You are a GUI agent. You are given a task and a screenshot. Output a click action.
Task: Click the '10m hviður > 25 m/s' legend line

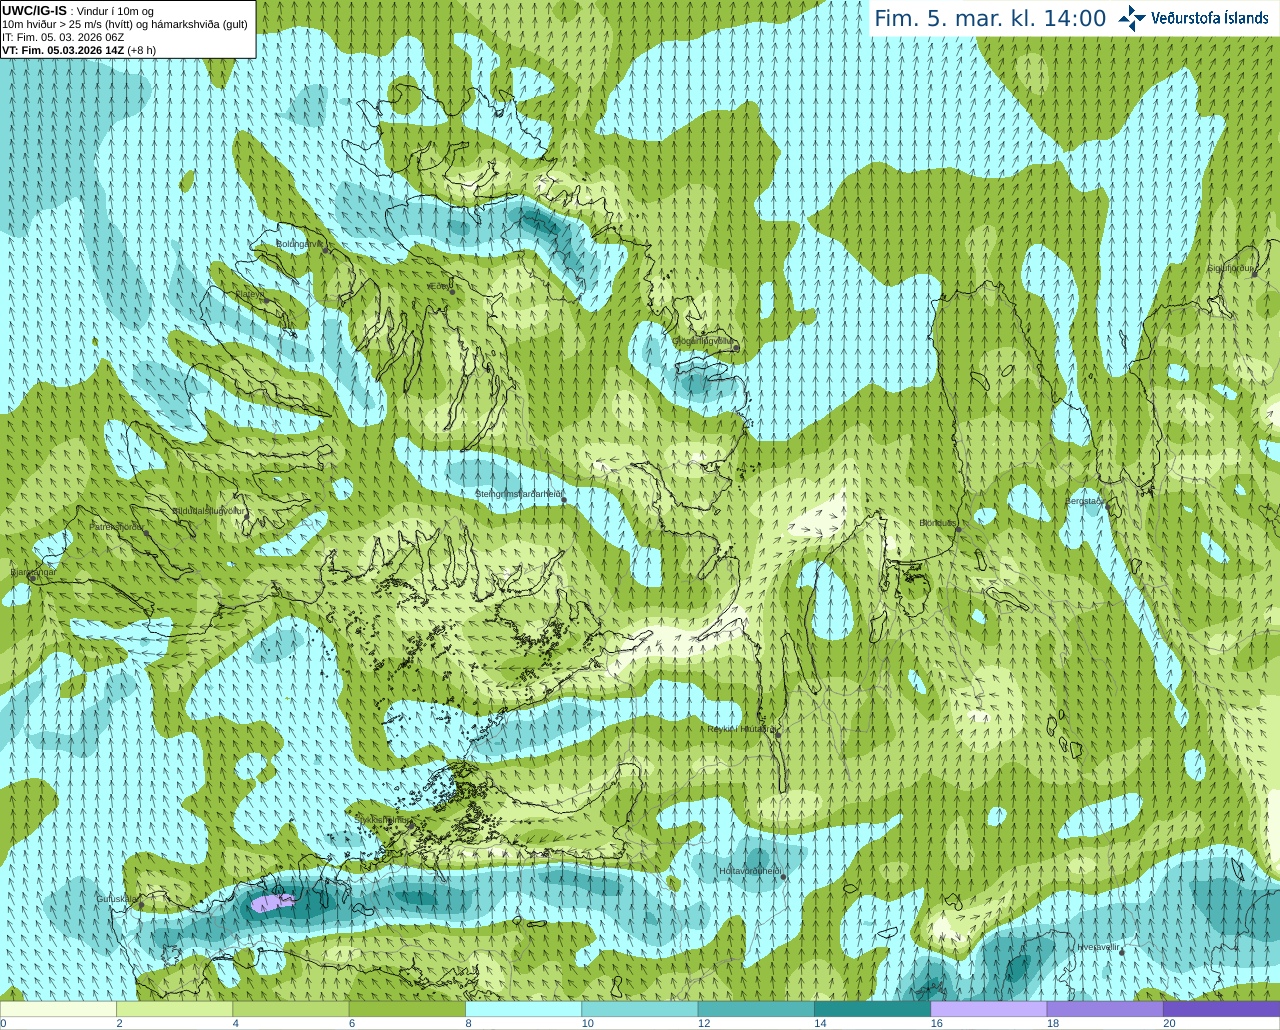click(x=125, y=24)
